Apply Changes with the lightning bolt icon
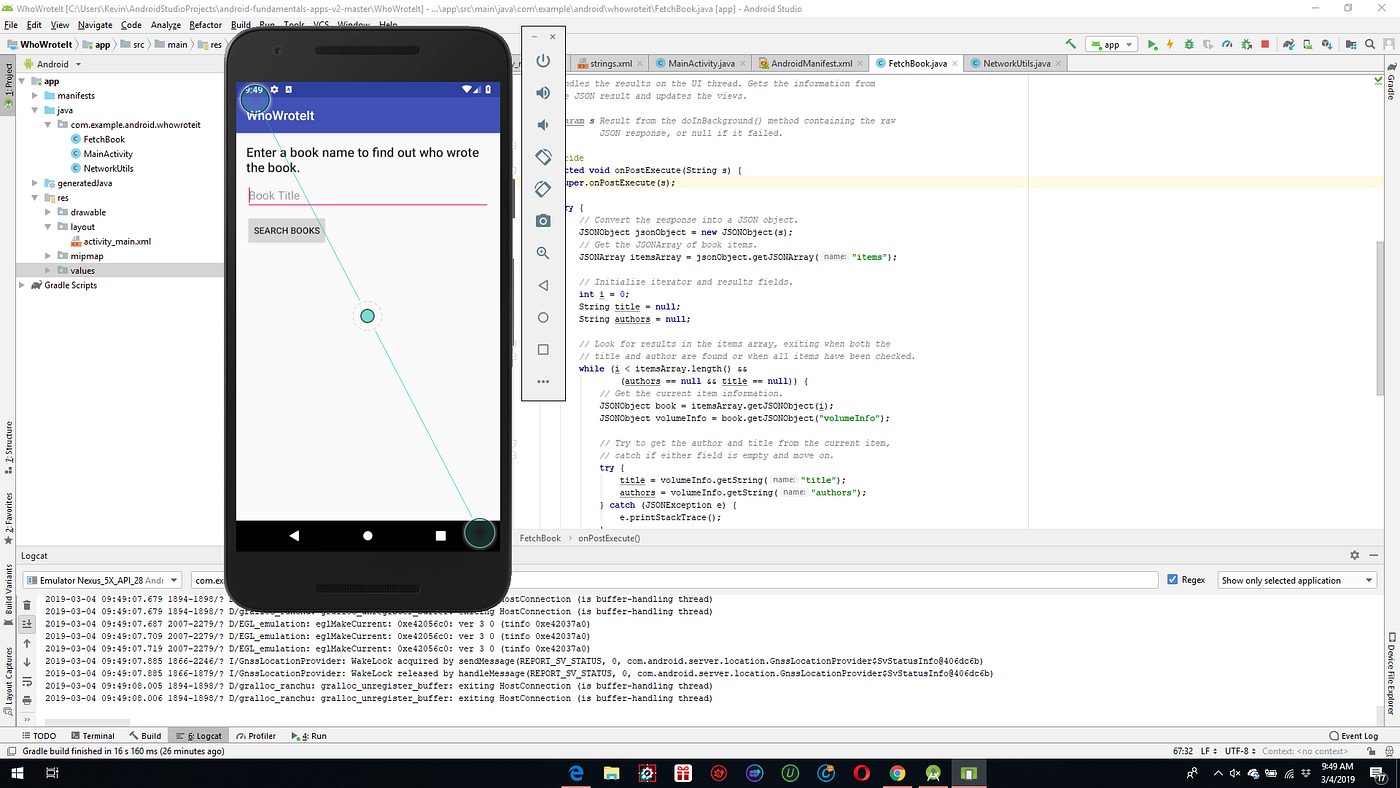The image size is (1400, 788). [1170, 44]
